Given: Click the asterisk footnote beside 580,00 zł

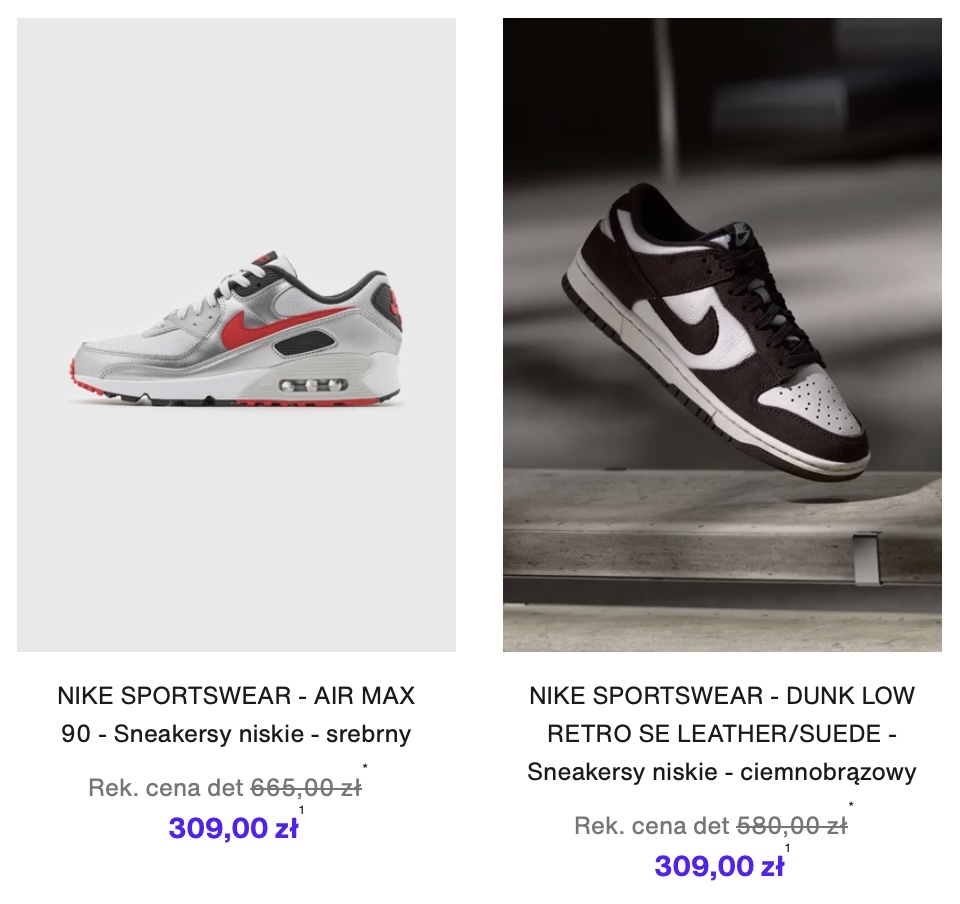Looking at the screenshot, I should 851,806.
